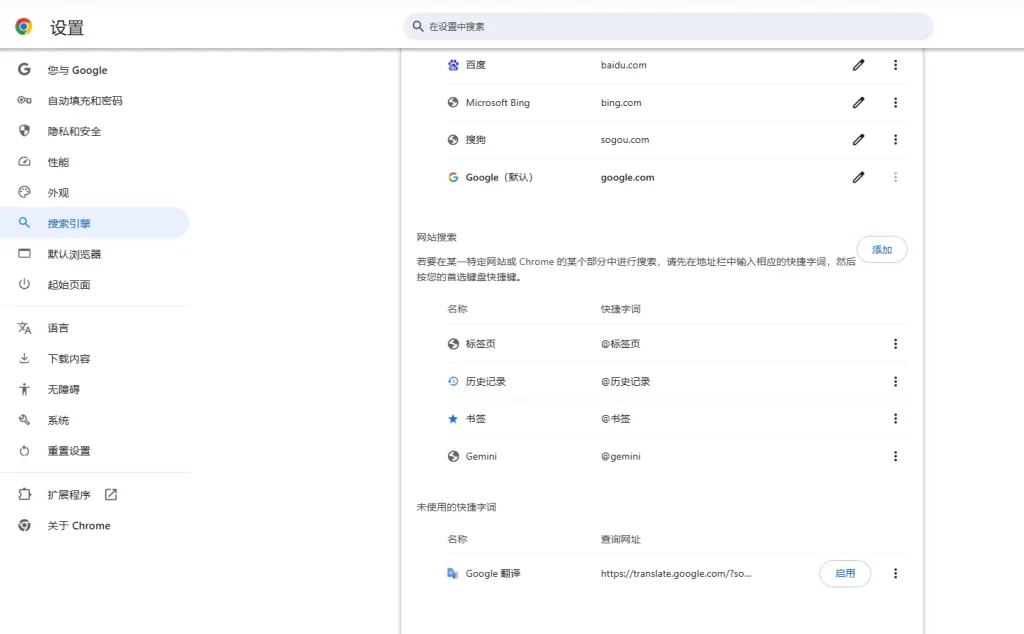Add a new site search with 添加
This screenshot has height=634, width=1024.
882,249
